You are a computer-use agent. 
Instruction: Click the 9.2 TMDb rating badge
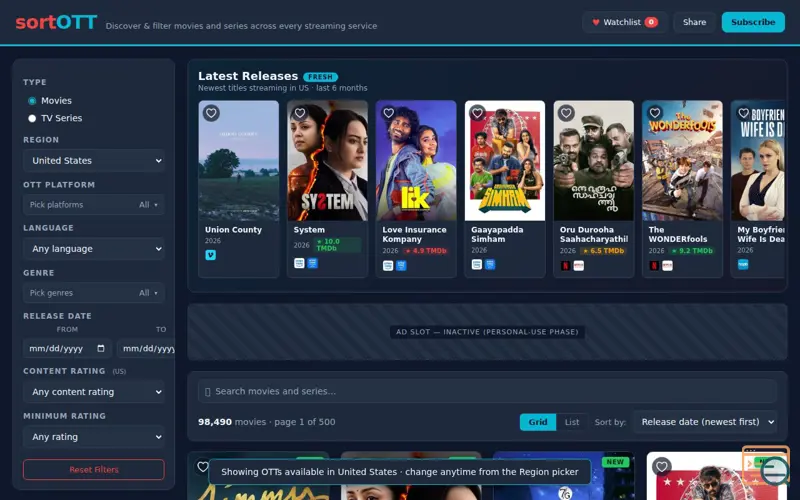pos(692,251)
